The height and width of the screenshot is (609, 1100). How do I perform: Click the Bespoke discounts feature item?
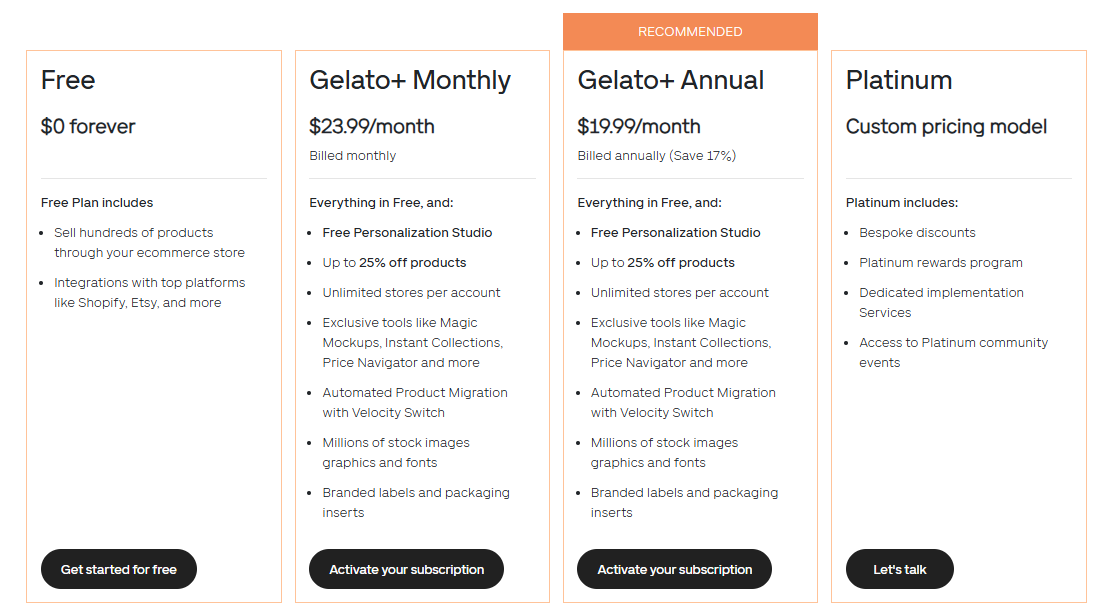pyautogui.click(x=917, y=233)
